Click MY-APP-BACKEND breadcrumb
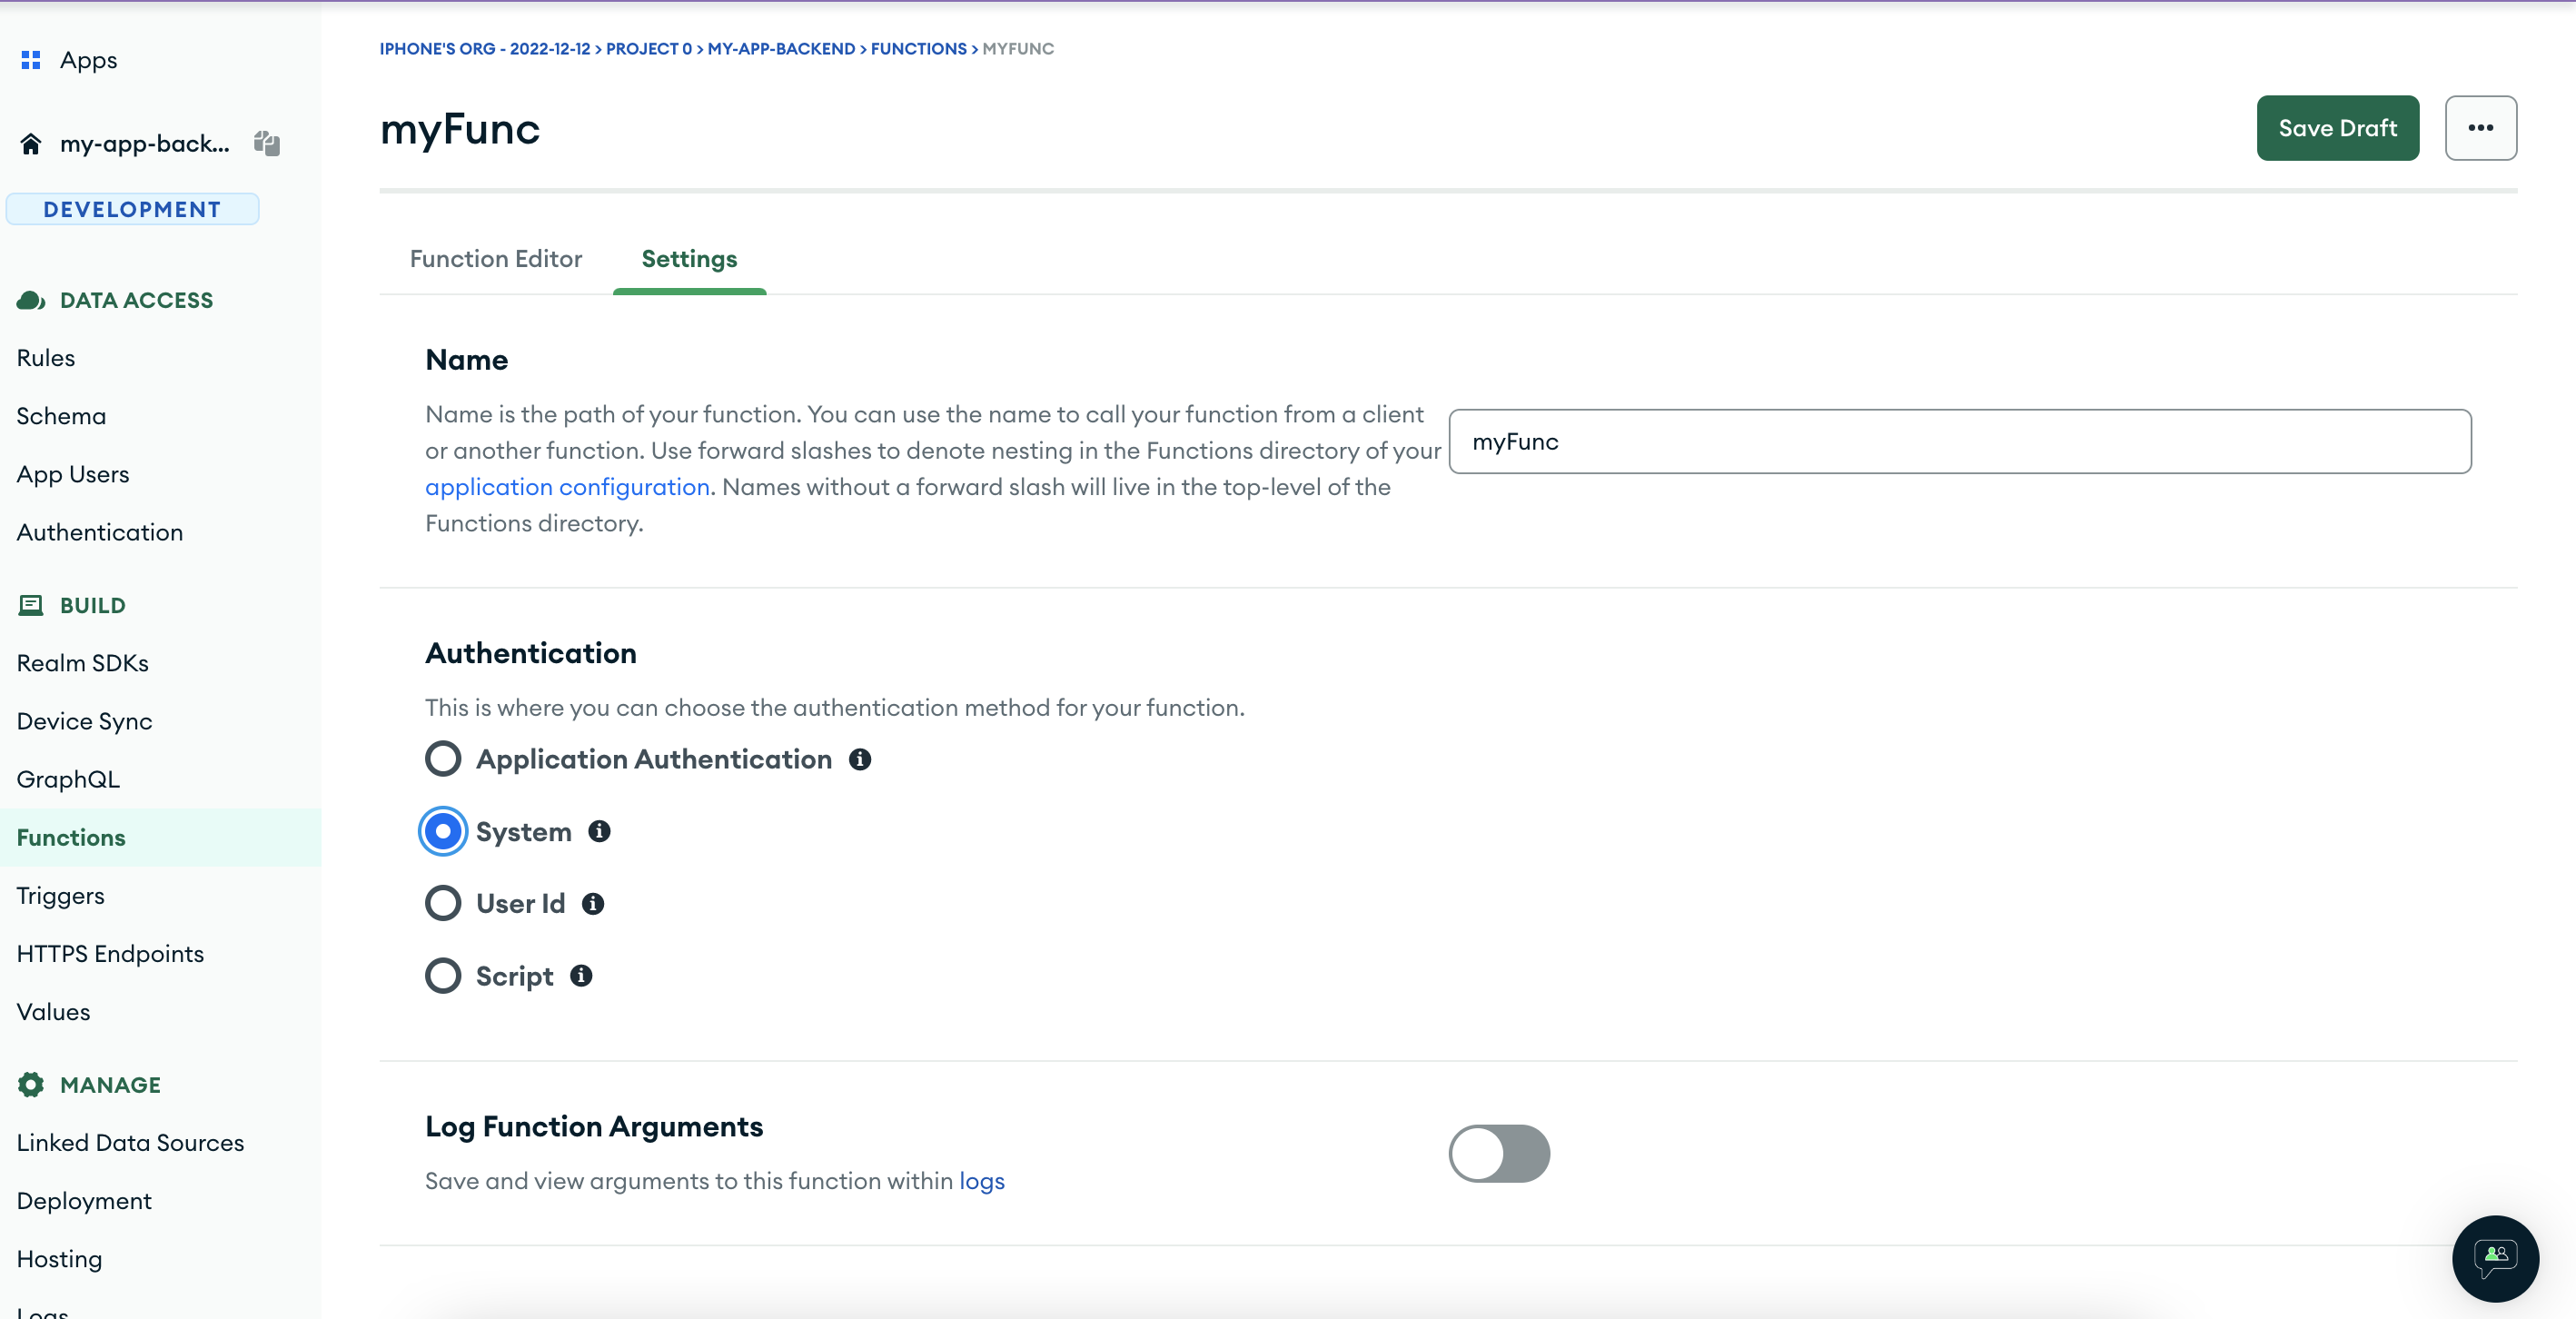Image resolution: width=2576 pixels, height=1319 pixels. pos(781,49)
